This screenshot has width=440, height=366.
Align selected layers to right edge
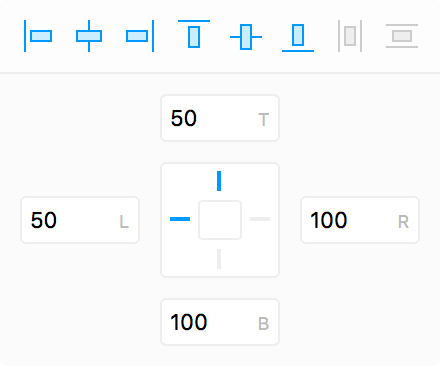point(140,36)
